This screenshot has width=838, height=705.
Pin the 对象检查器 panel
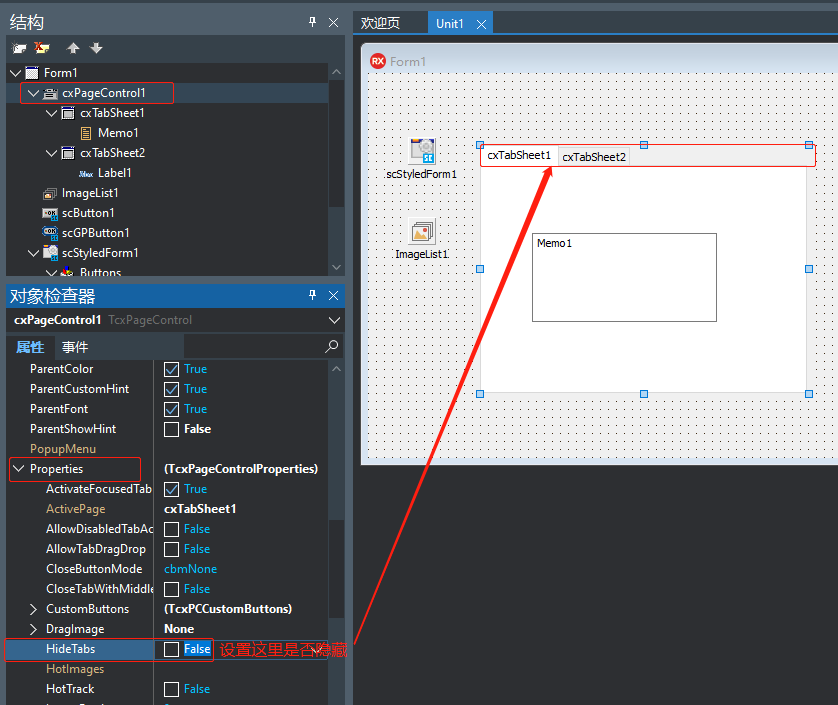313,295
